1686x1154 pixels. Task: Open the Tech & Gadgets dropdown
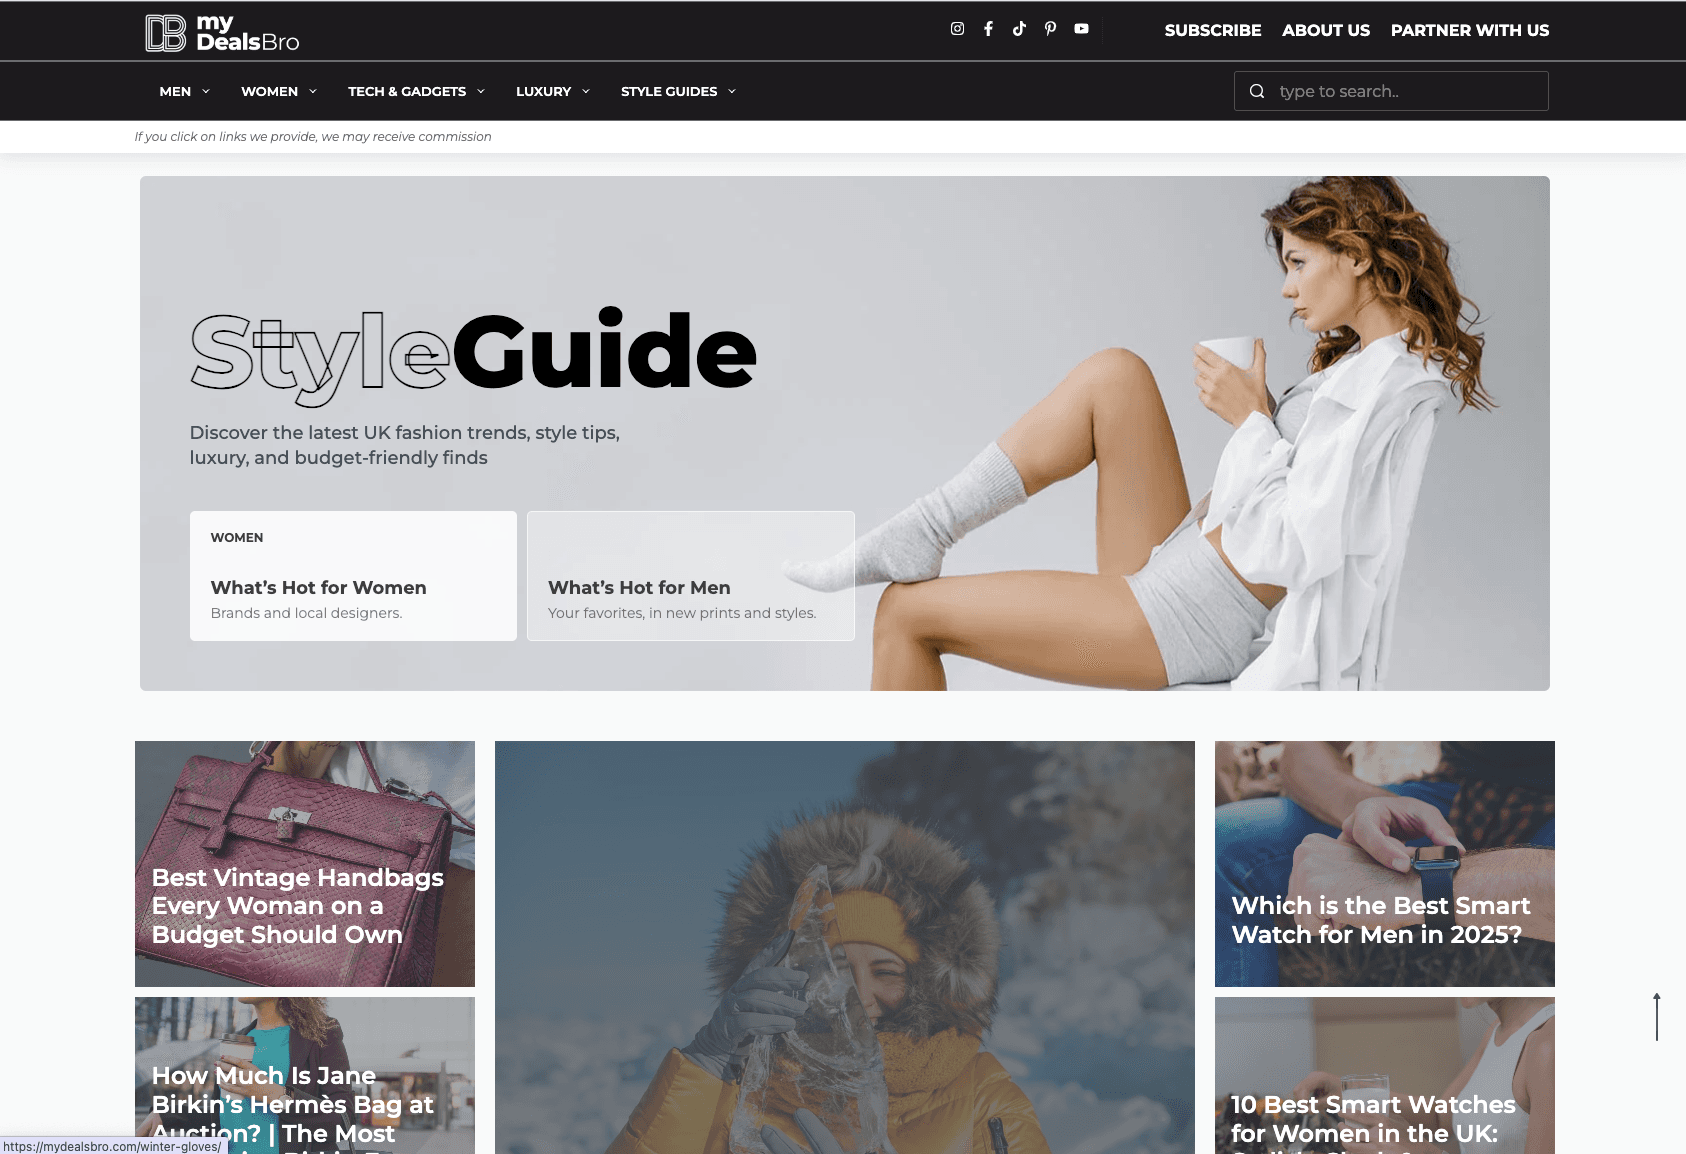click(416, 91)
